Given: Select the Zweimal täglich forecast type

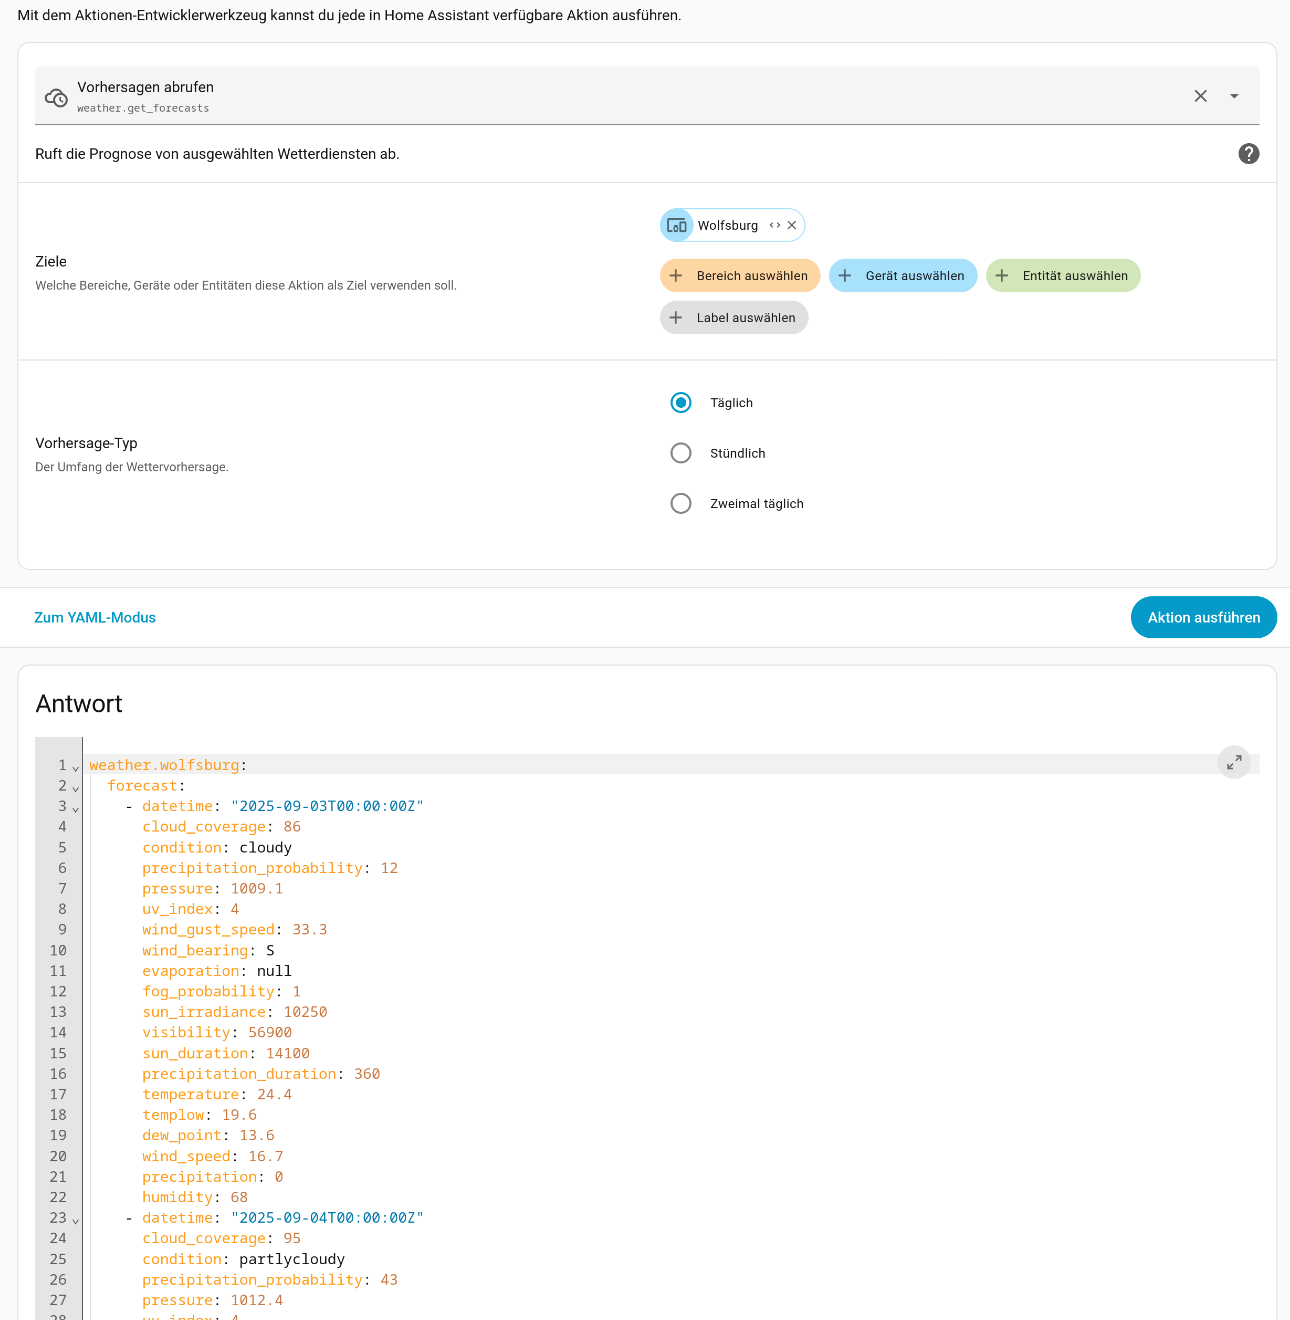Looking at the screenshot, I should [x=681, y=504].
